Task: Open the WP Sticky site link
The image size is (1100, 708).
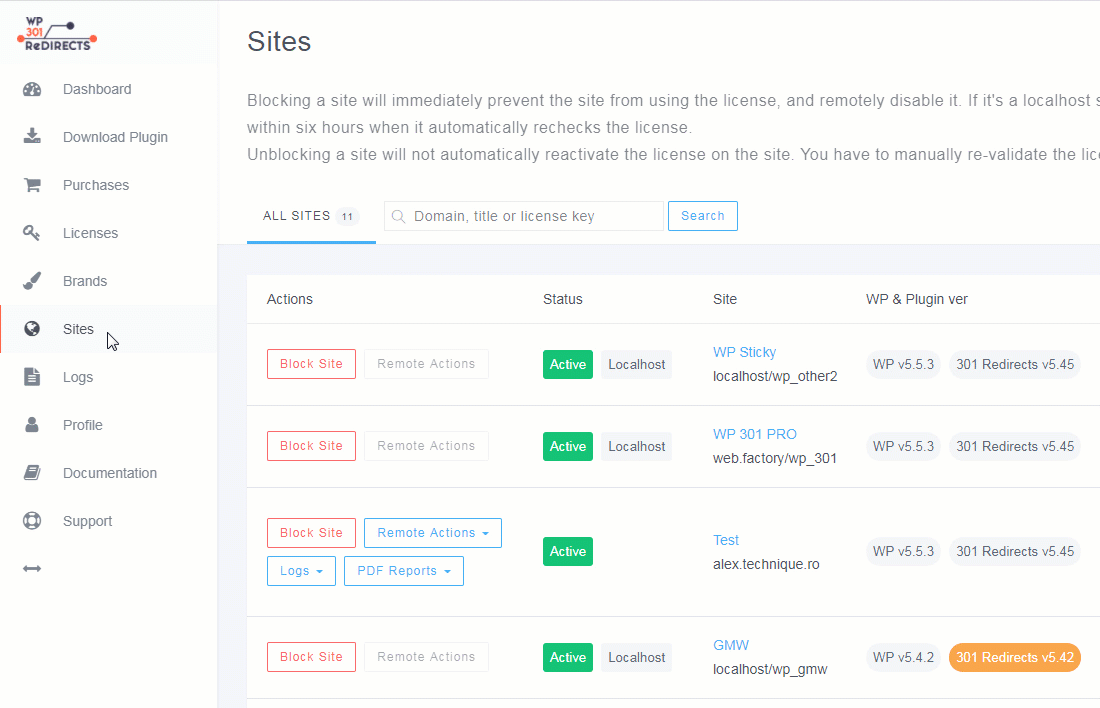Action: [x=744, y=352]
